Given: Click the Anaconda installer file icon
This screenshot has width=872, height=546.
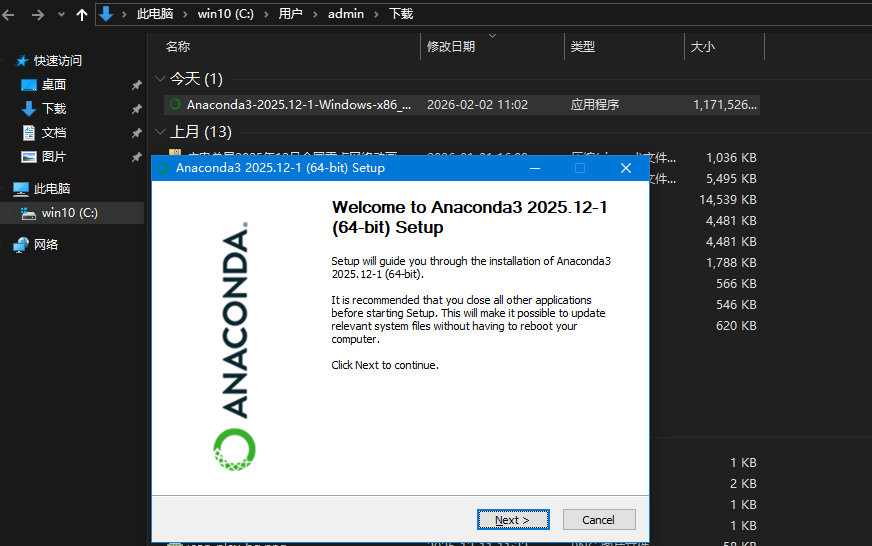Looking at the screenshot, I should click(x=175, y=105).
